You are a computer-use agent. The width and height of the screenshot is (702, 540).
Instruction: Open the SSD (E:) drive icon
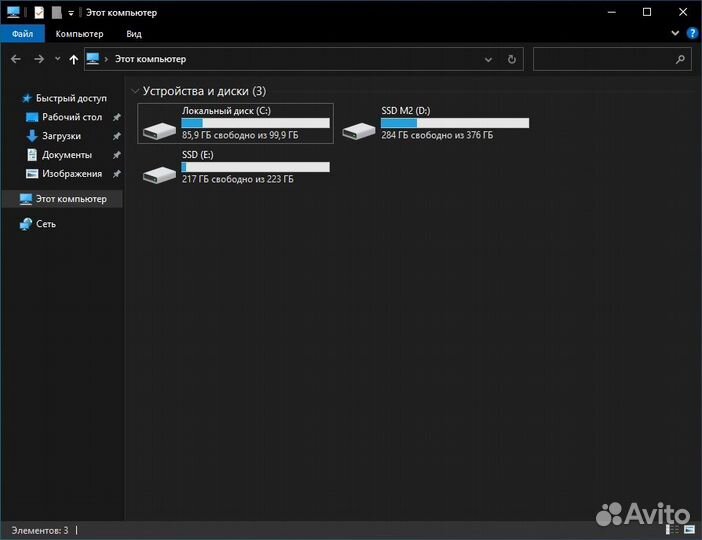coord(159,173)
